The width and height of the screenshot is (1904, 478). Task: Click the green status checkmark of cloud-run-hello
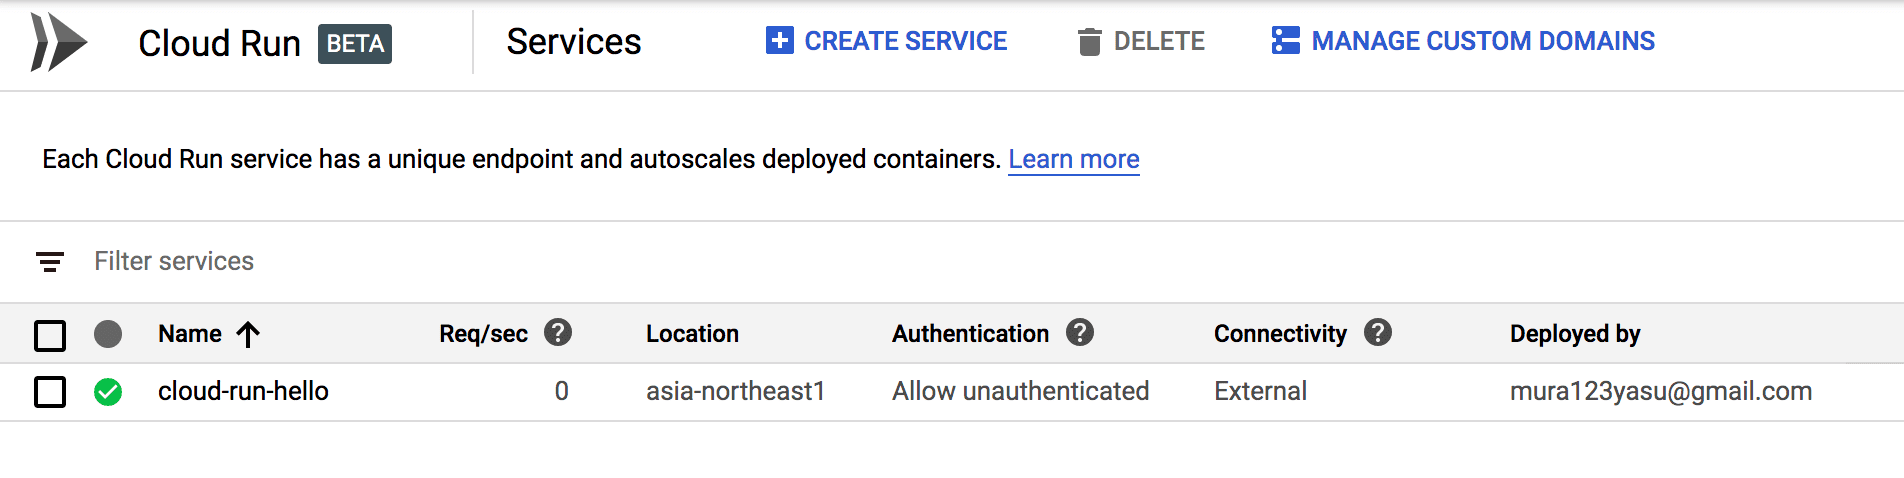coord(108,392)
